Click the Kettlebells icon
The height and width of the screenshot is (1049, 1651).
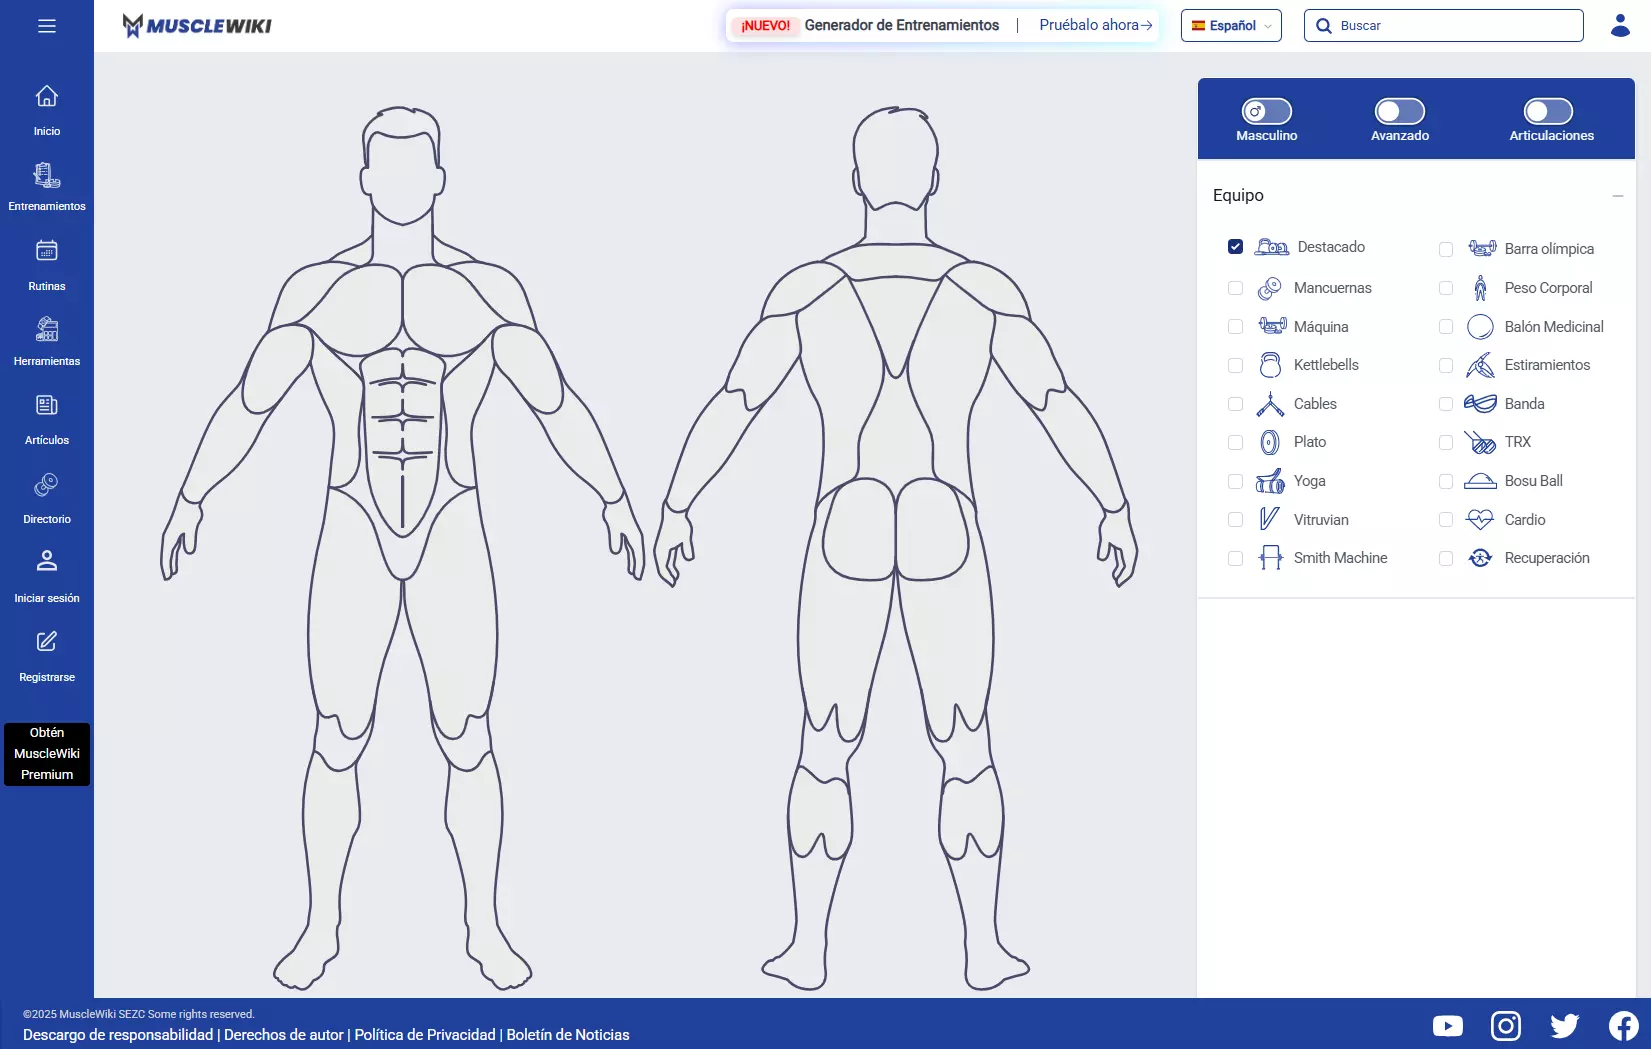coord(1270,365)
